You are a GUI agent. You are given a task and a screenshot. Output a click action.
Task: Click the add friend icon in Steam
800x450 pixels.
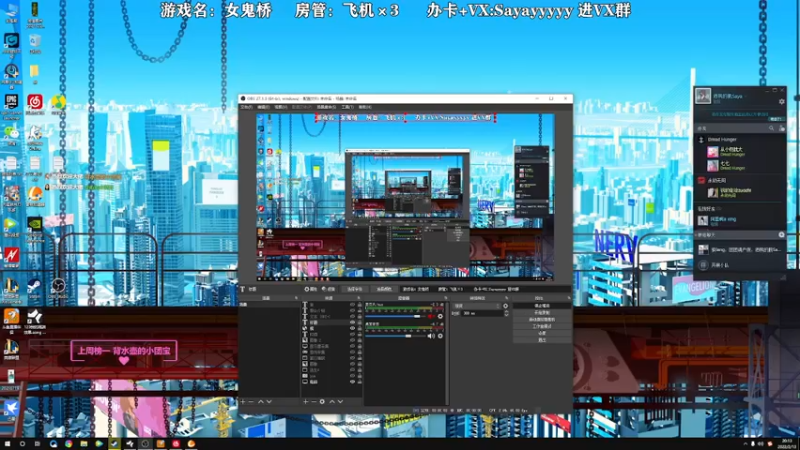point(782,129)
